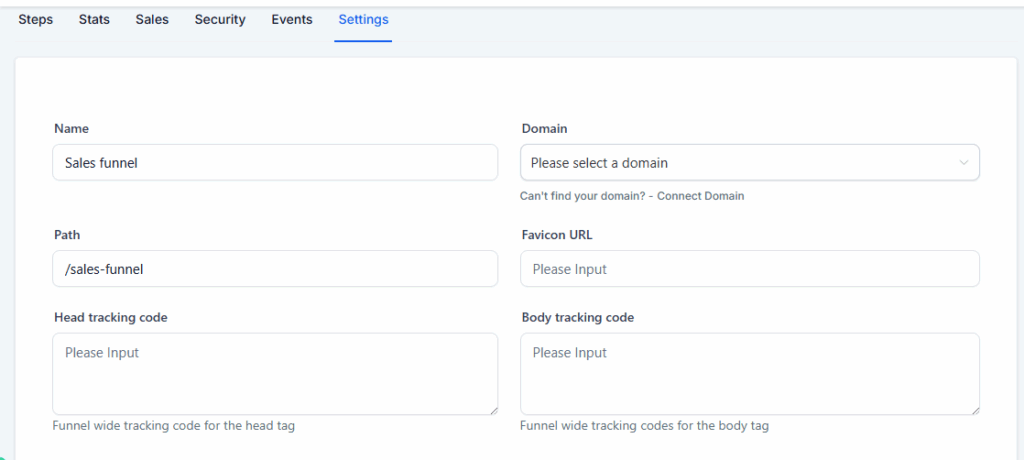Click the 'Head tracking code' field label
This screenshot has height=460, width=1024.
click(x=110, y=317)
